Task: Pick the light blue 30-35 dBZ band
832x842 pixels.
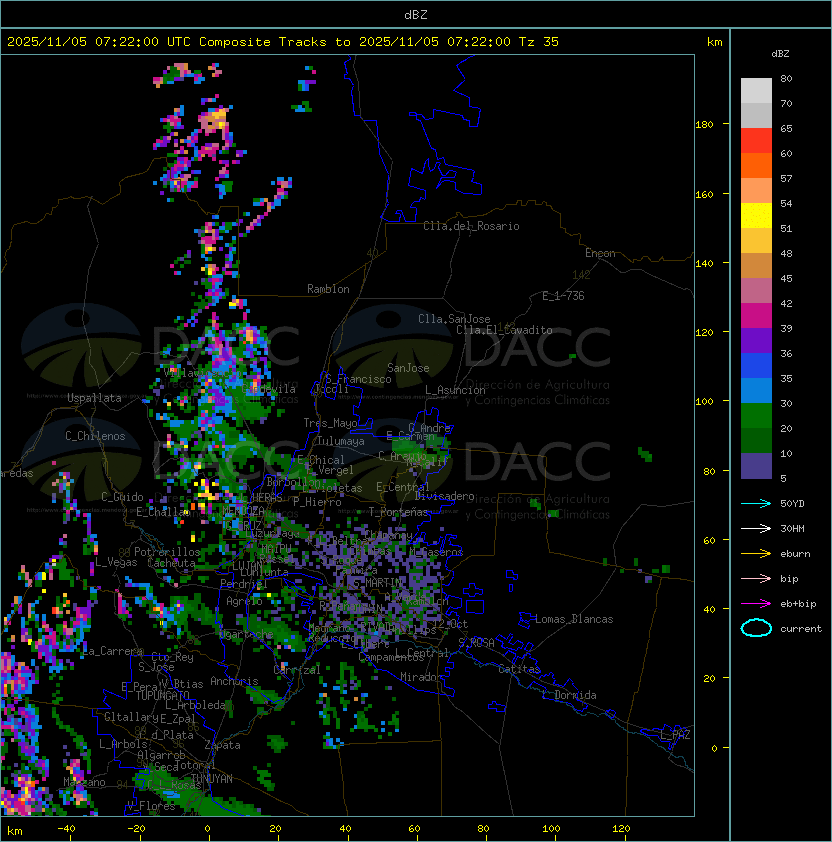Action: pyautogui.click(x=756, y=390)
